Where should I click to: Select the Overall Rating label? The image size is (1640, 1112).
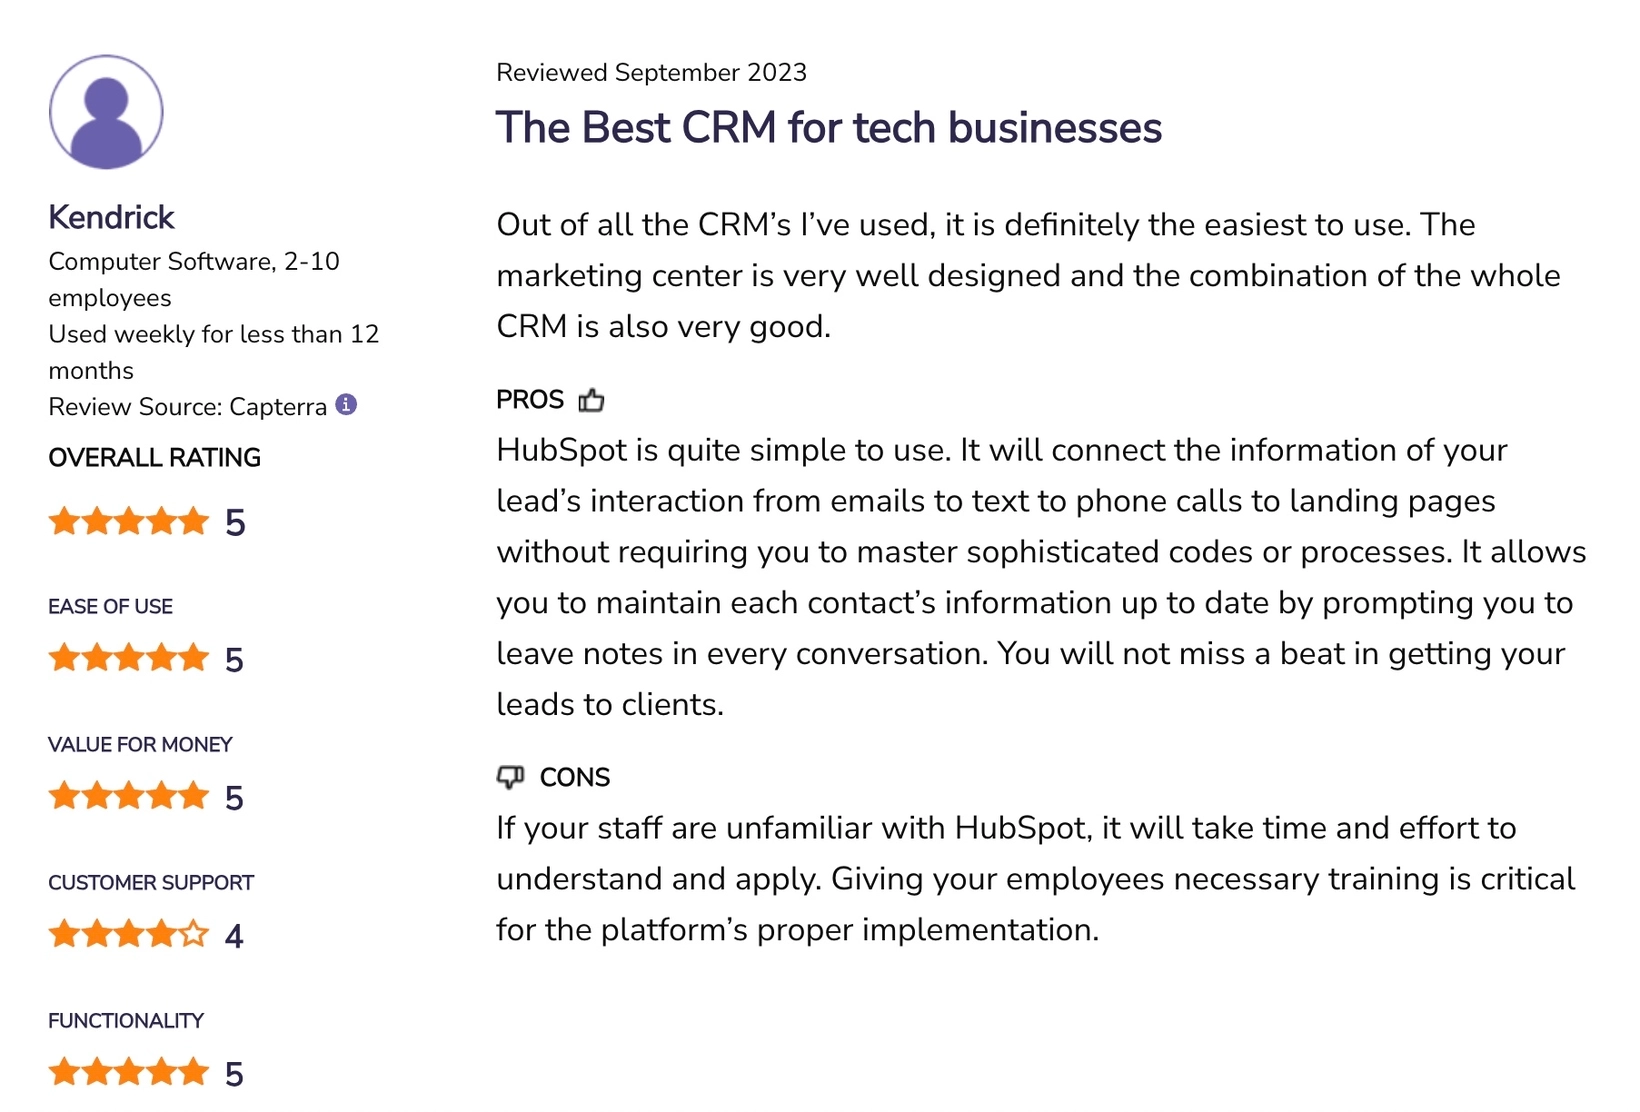[x=153, y=458]
